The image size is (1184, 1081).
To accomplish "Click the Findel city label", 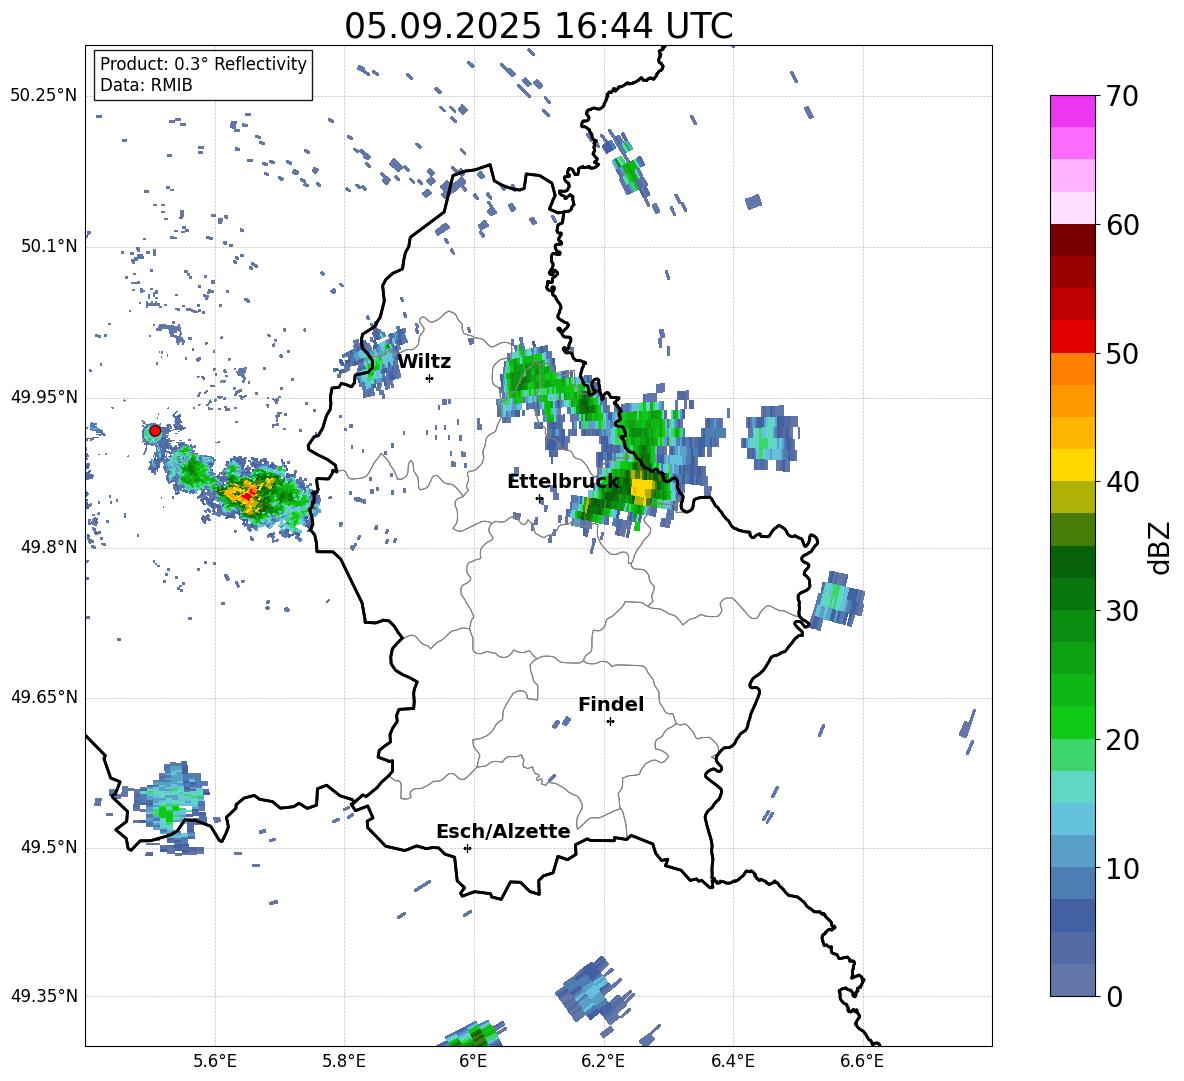I will click(611, 704).
